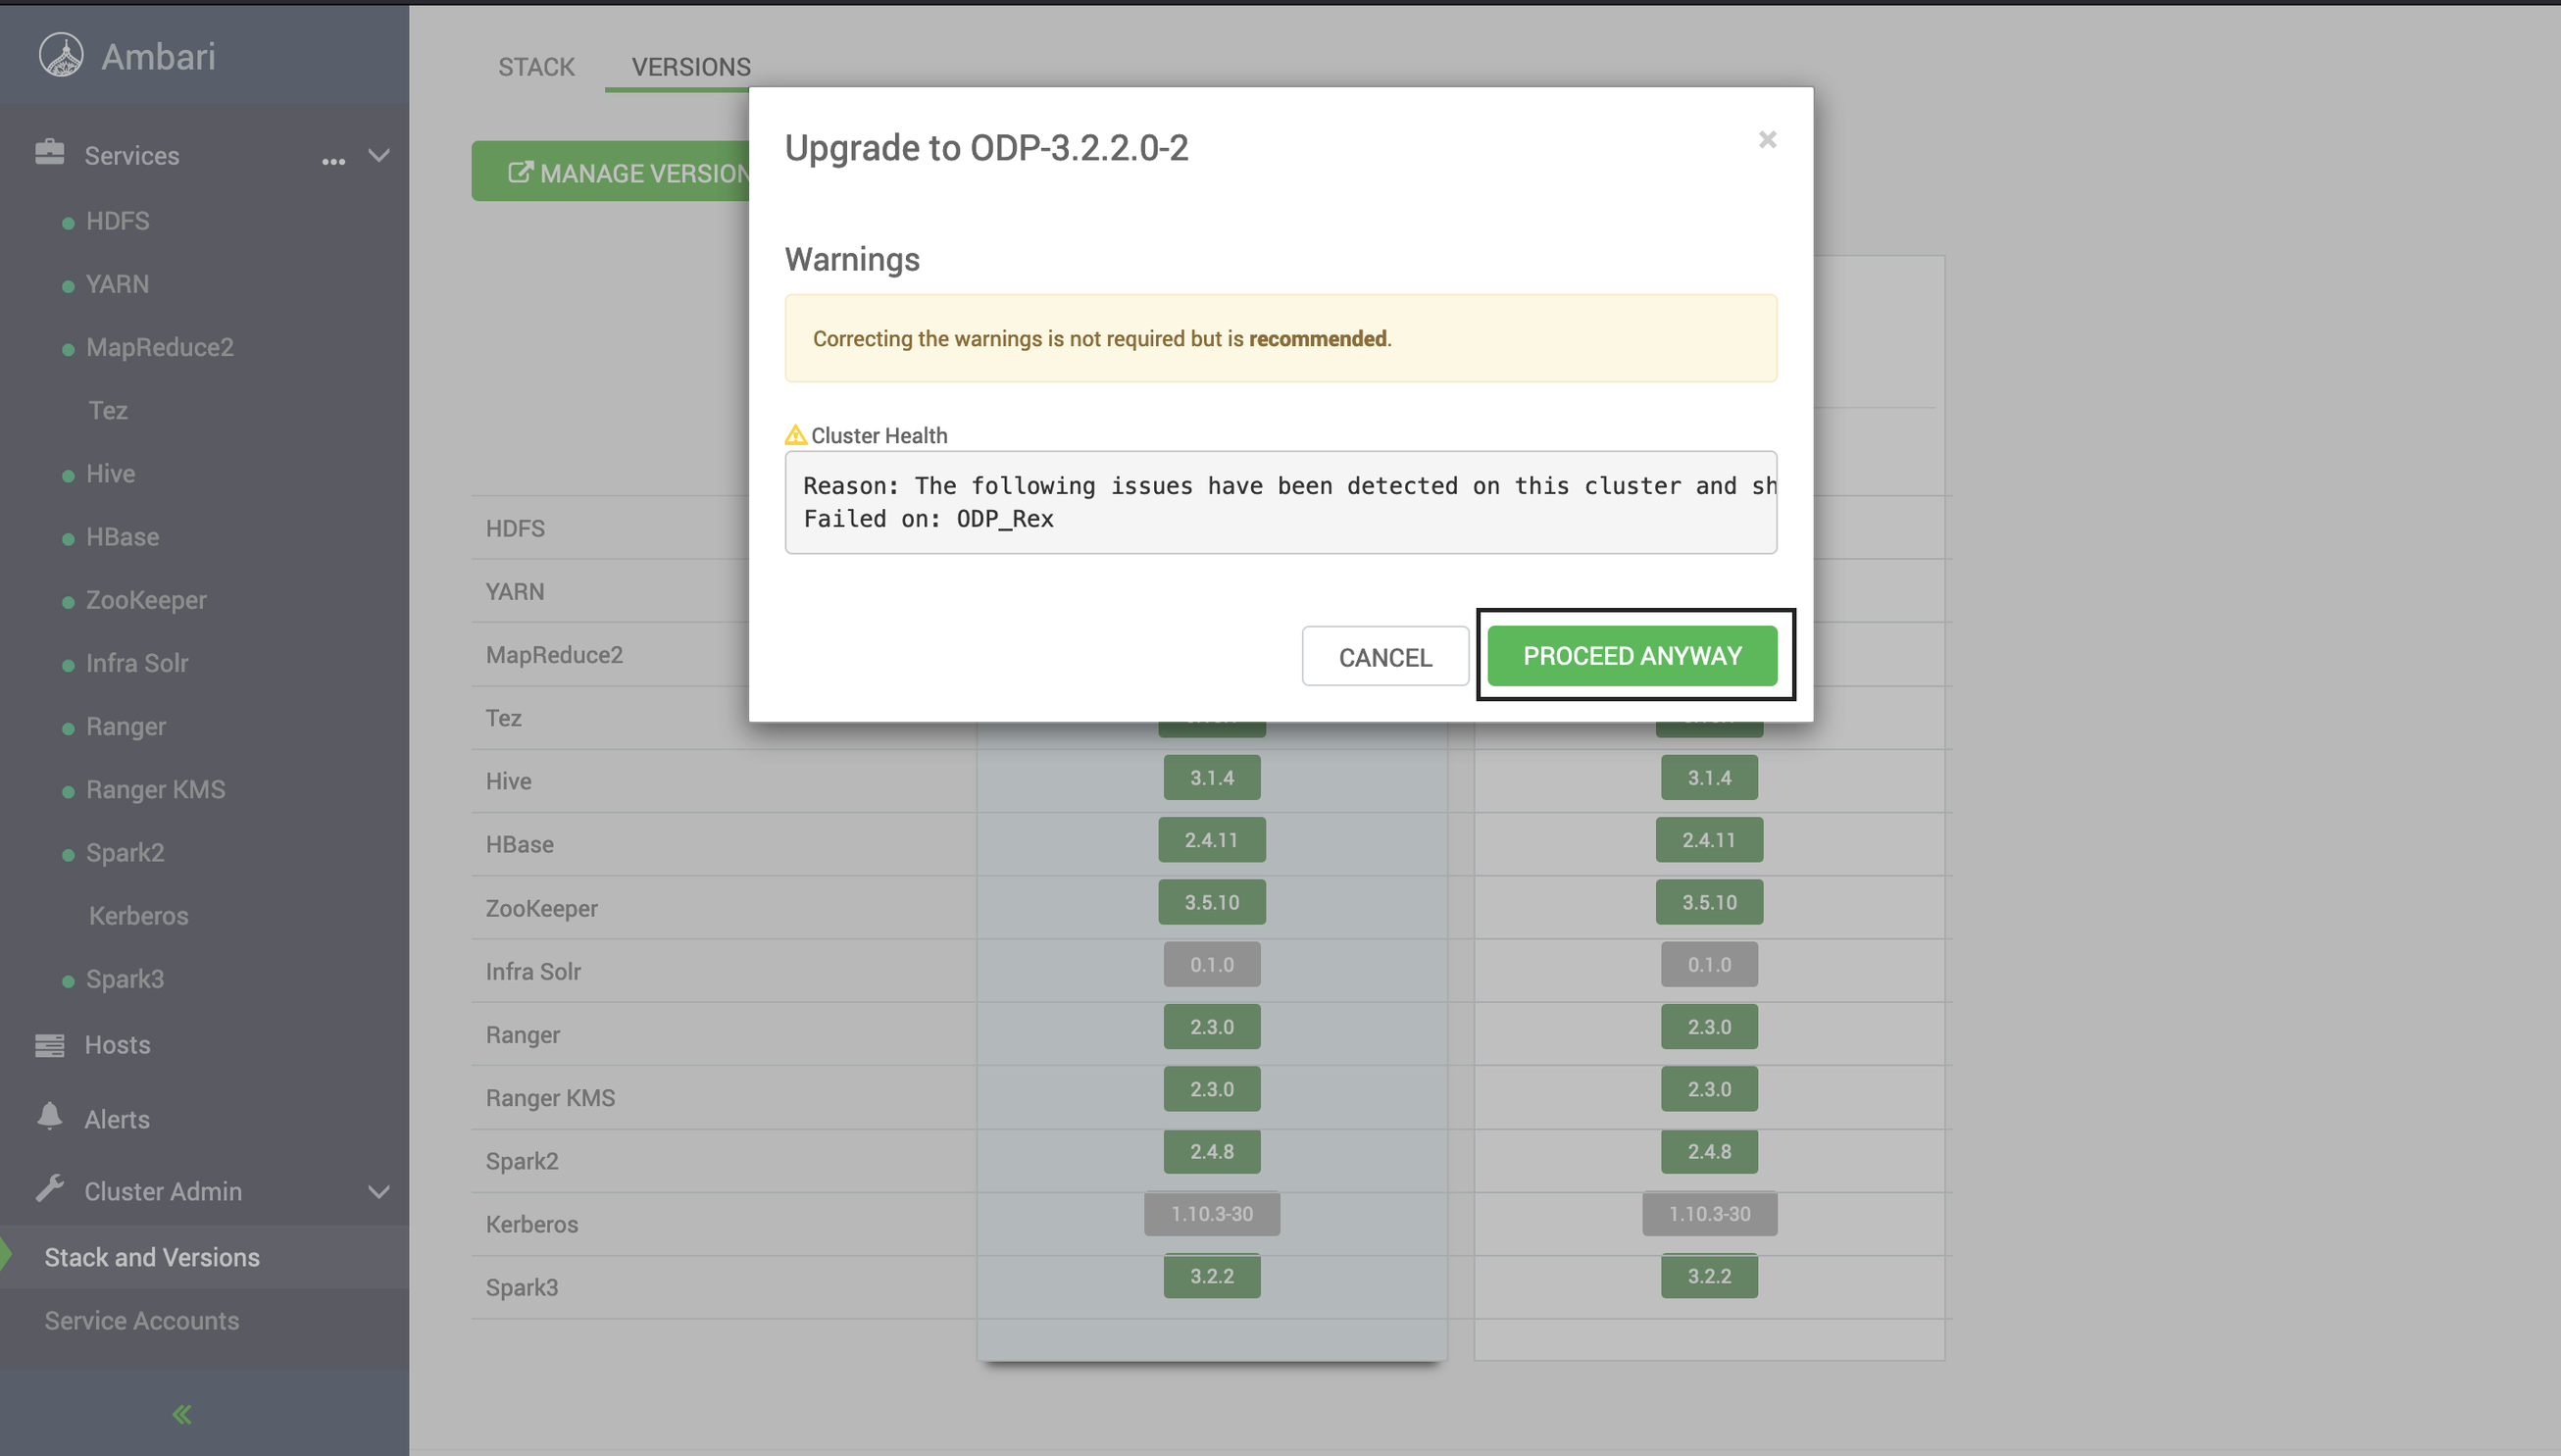
Task: Click ZooKeeper 3.5.10 badge in right column
Action: (x=1709, y=902)
